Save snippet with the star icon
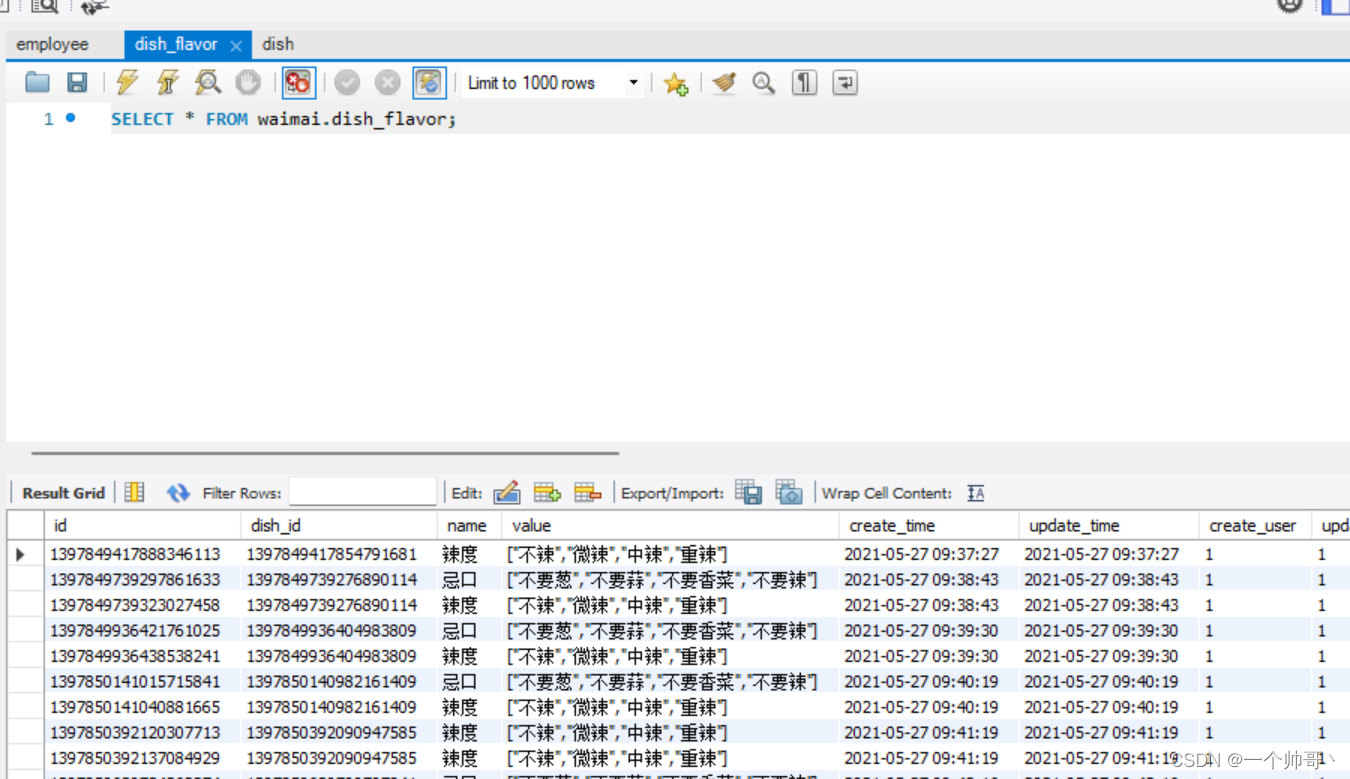 coord(676,84)
